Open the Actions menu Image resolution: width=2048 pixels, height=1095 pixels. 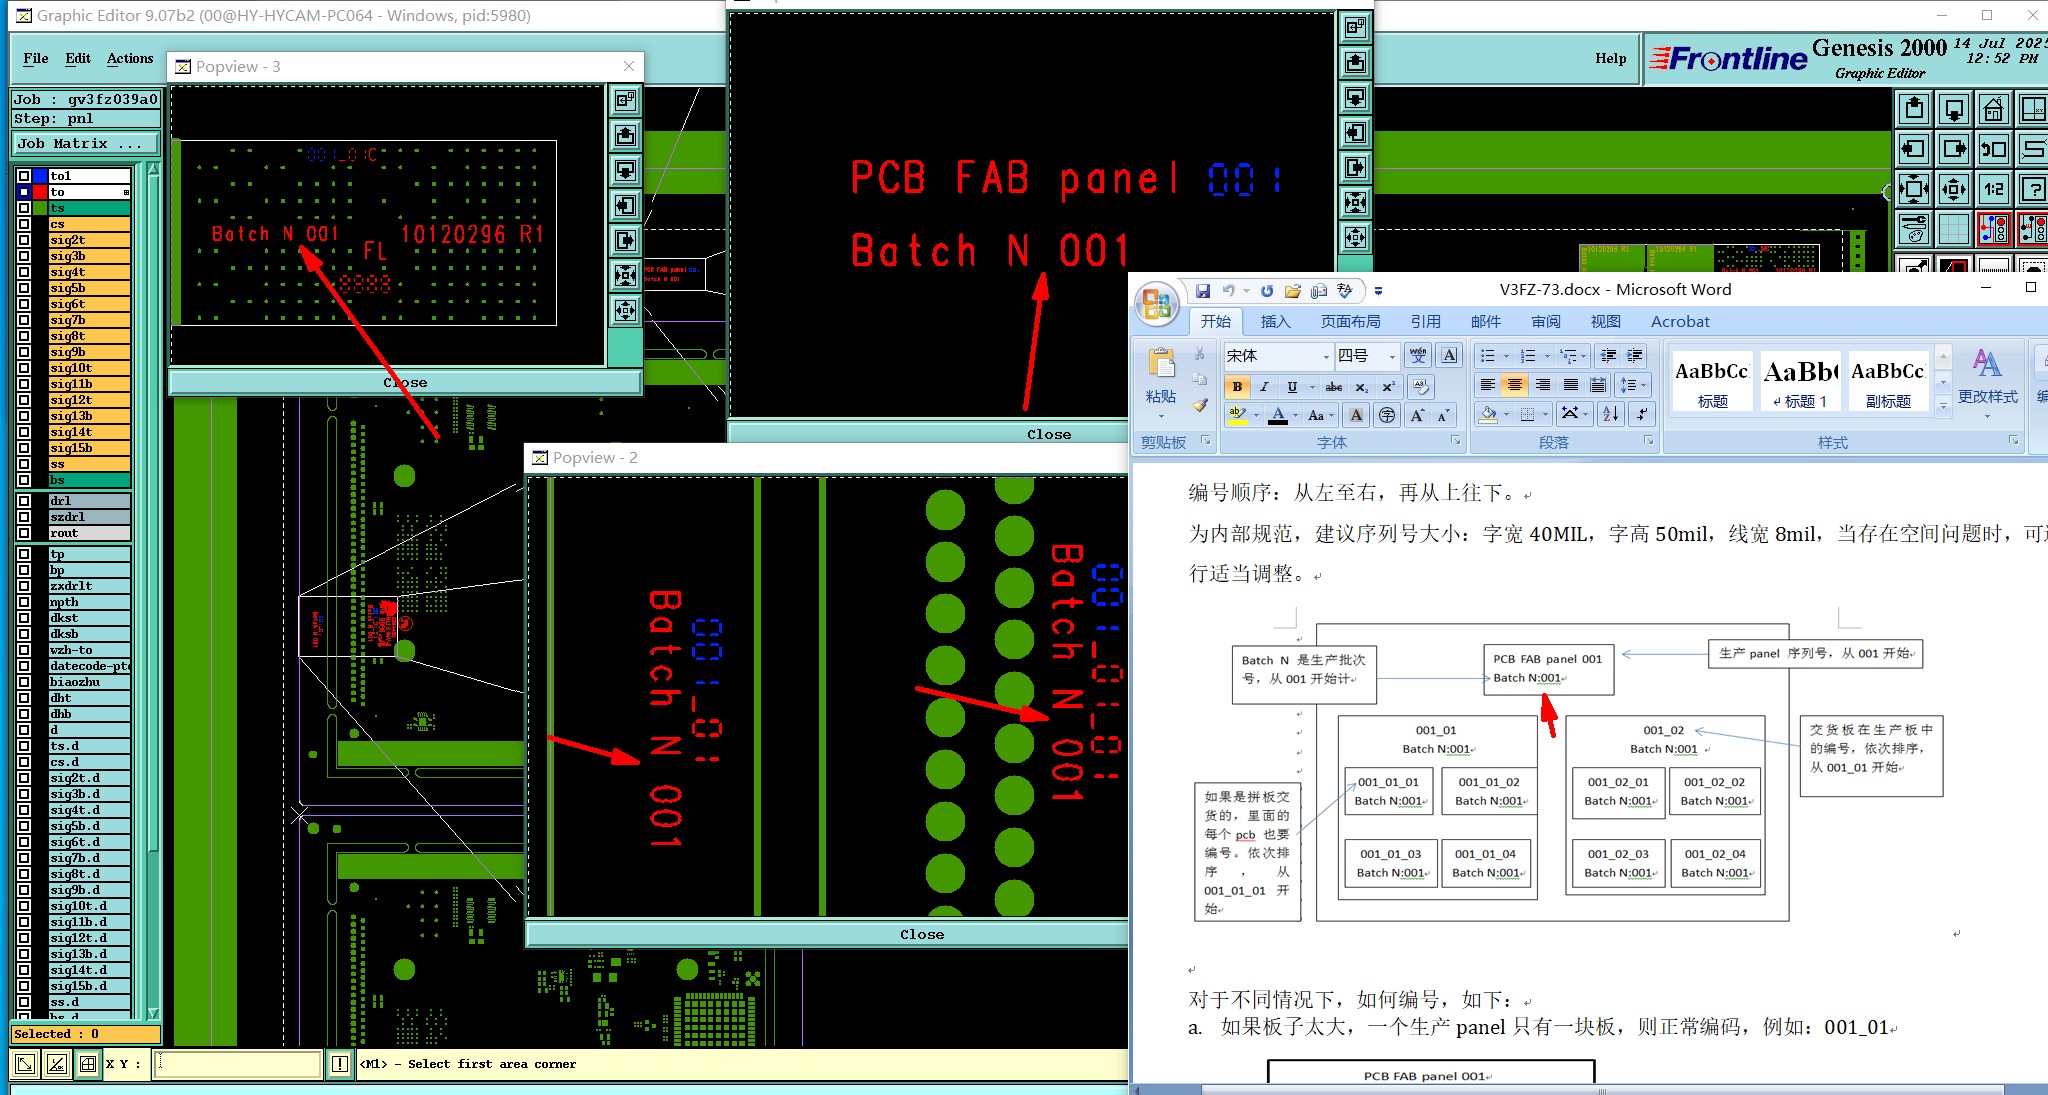pyautogui.click(x=130, y=58)
